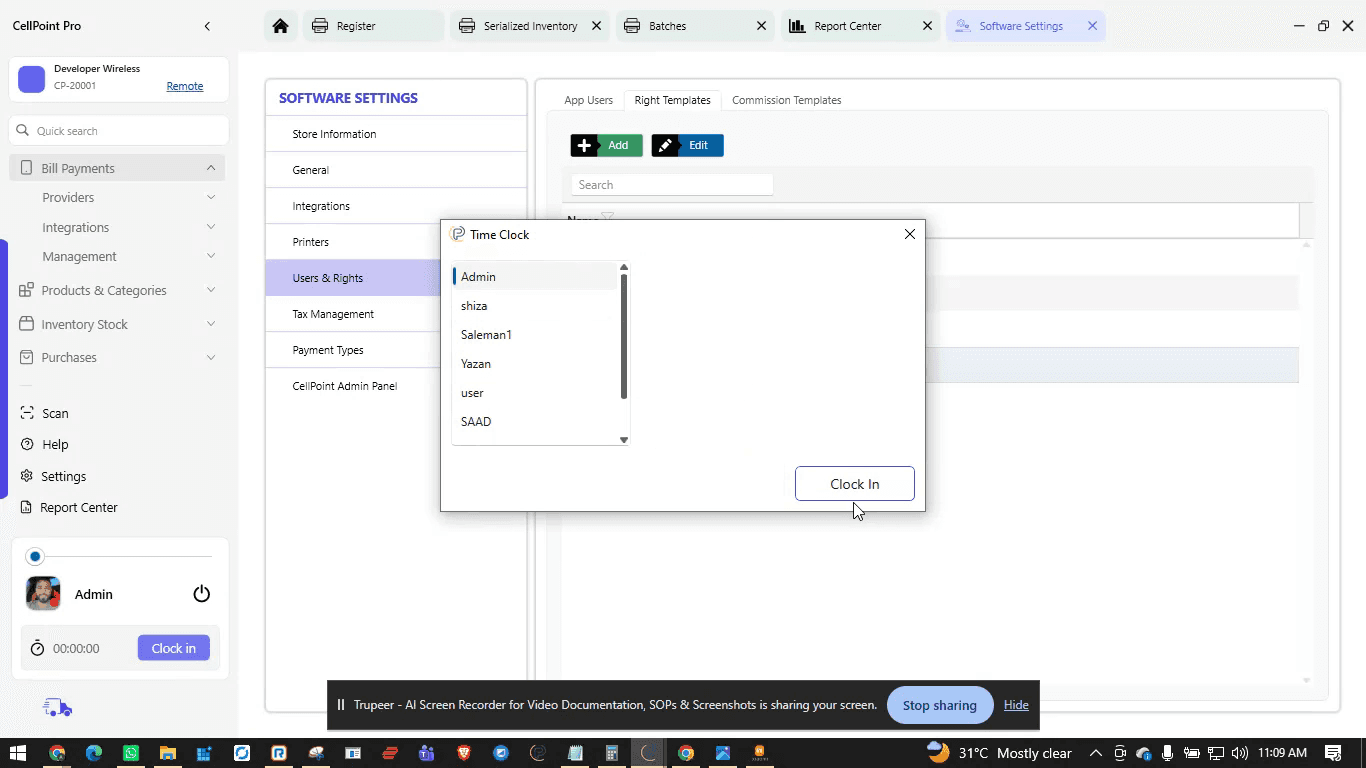Open the Windows Start menu
Viewport: 1366px width, 768px height.
(17, 753)
